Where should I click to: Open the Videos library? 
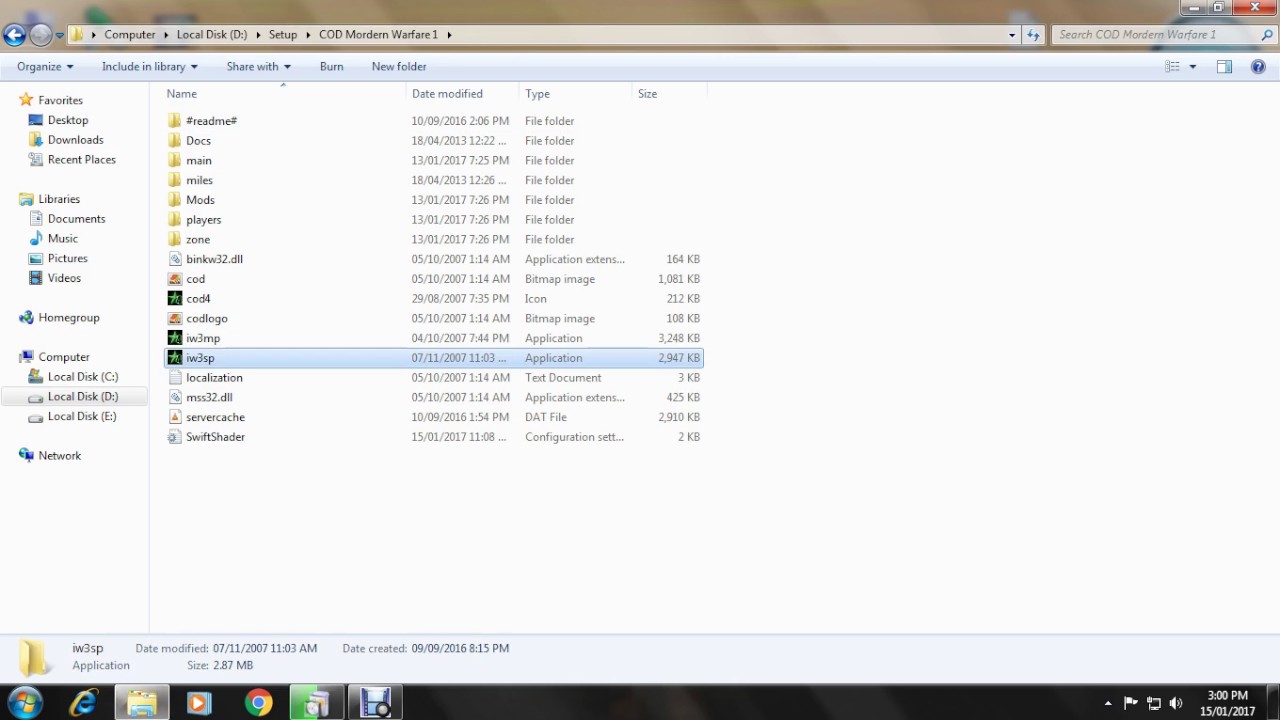[64, 278]
